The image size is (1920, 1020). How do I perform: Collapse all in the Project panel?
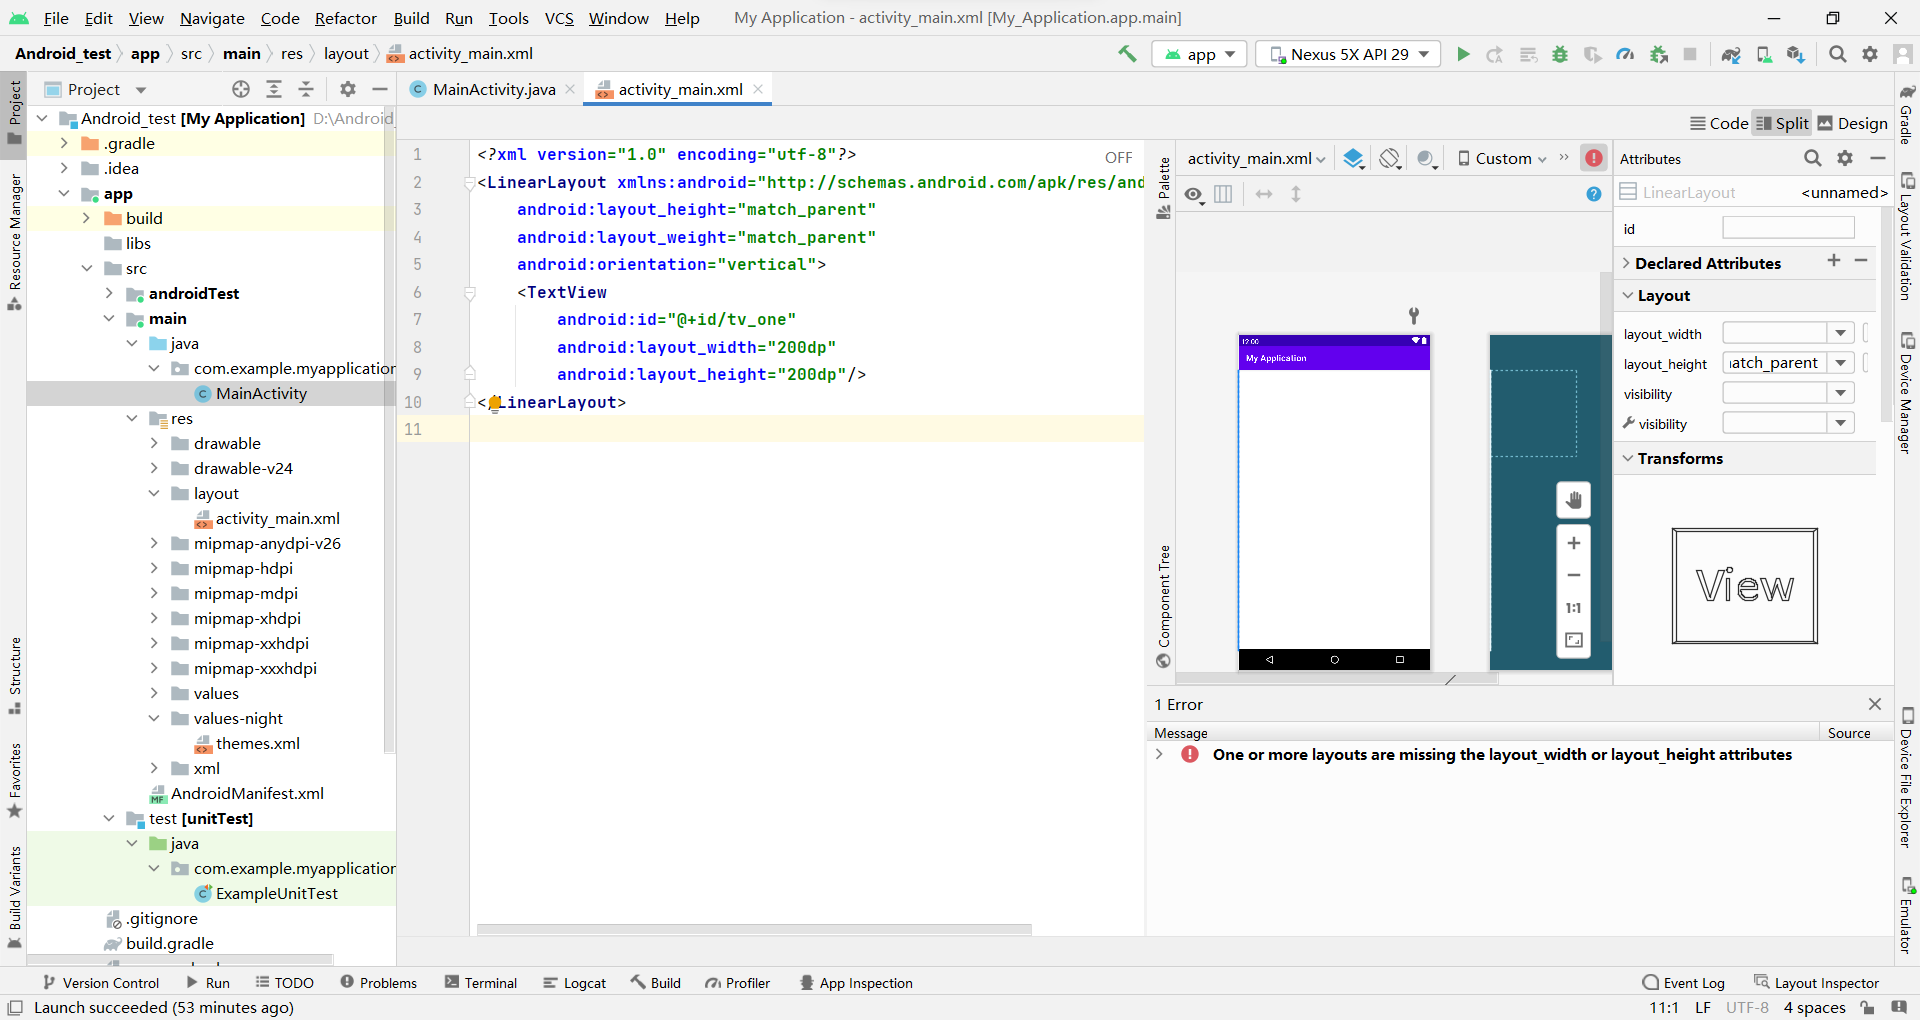click(x=306, y=89)
